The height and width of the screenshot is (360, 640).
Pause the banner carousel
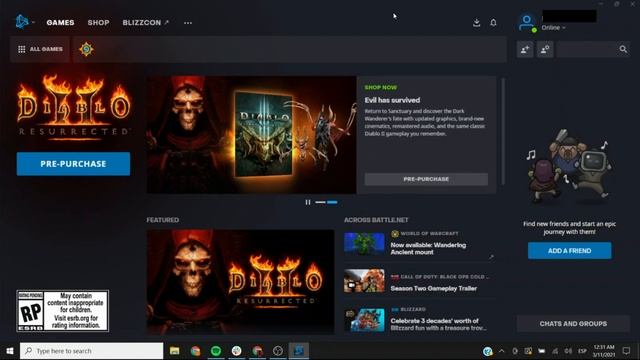click(308, 202)
